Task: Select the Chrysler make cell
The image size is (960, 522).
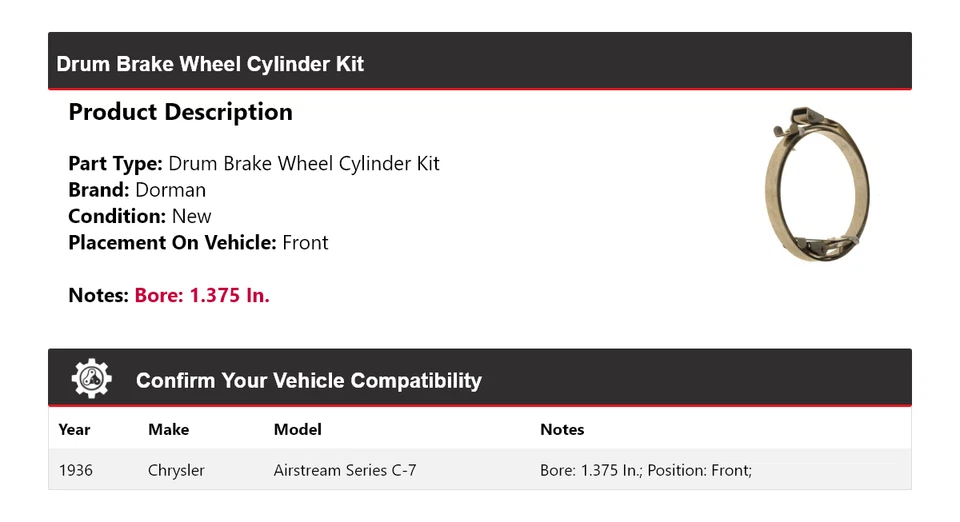Action: (176, 470)
